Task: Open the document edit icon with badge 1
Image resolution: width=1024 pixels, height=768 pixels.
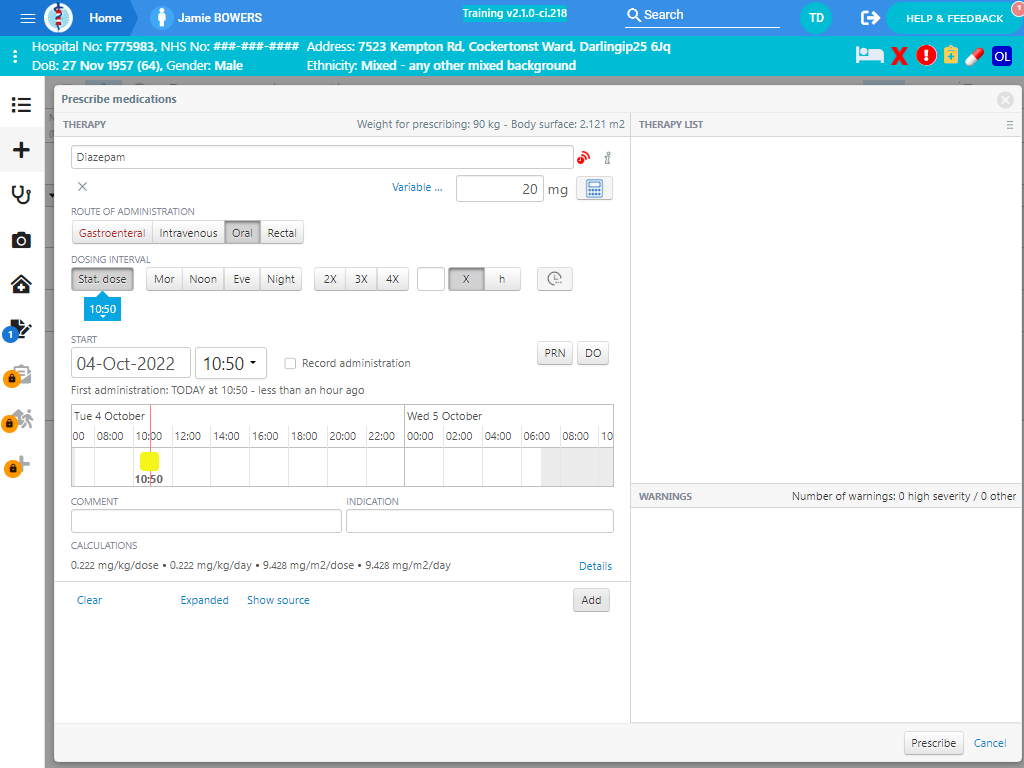Action: click(x=19, y=330)
